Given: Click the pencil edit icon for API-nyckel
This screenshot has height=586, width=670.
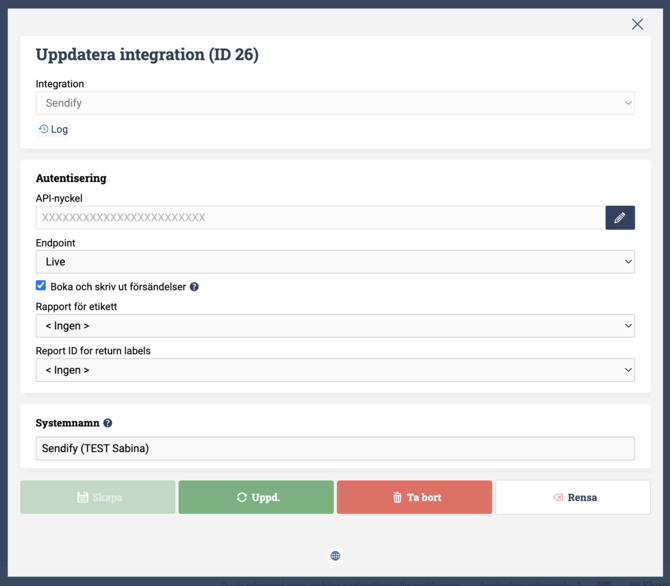Looking at the screenshot, I should tap(620, 218).
